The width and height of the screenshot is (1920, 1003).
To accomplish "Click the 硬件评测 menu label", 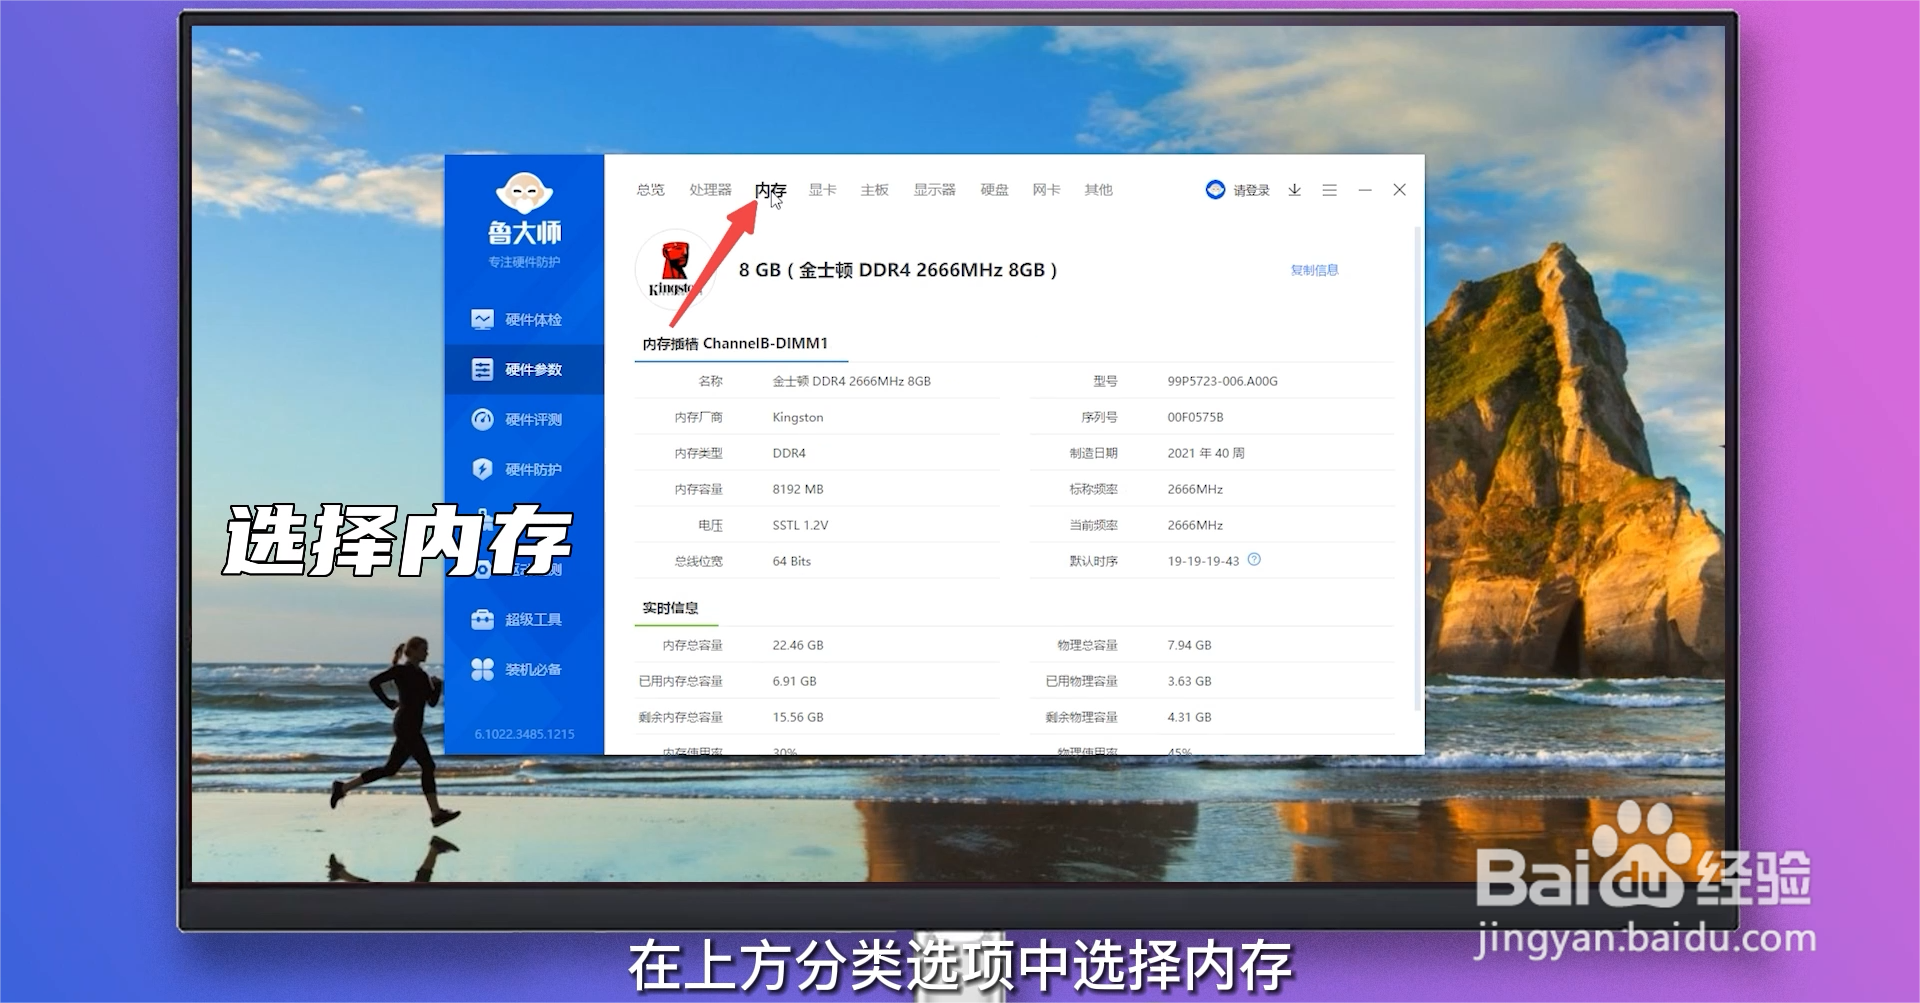I will (x=533, y=419).
